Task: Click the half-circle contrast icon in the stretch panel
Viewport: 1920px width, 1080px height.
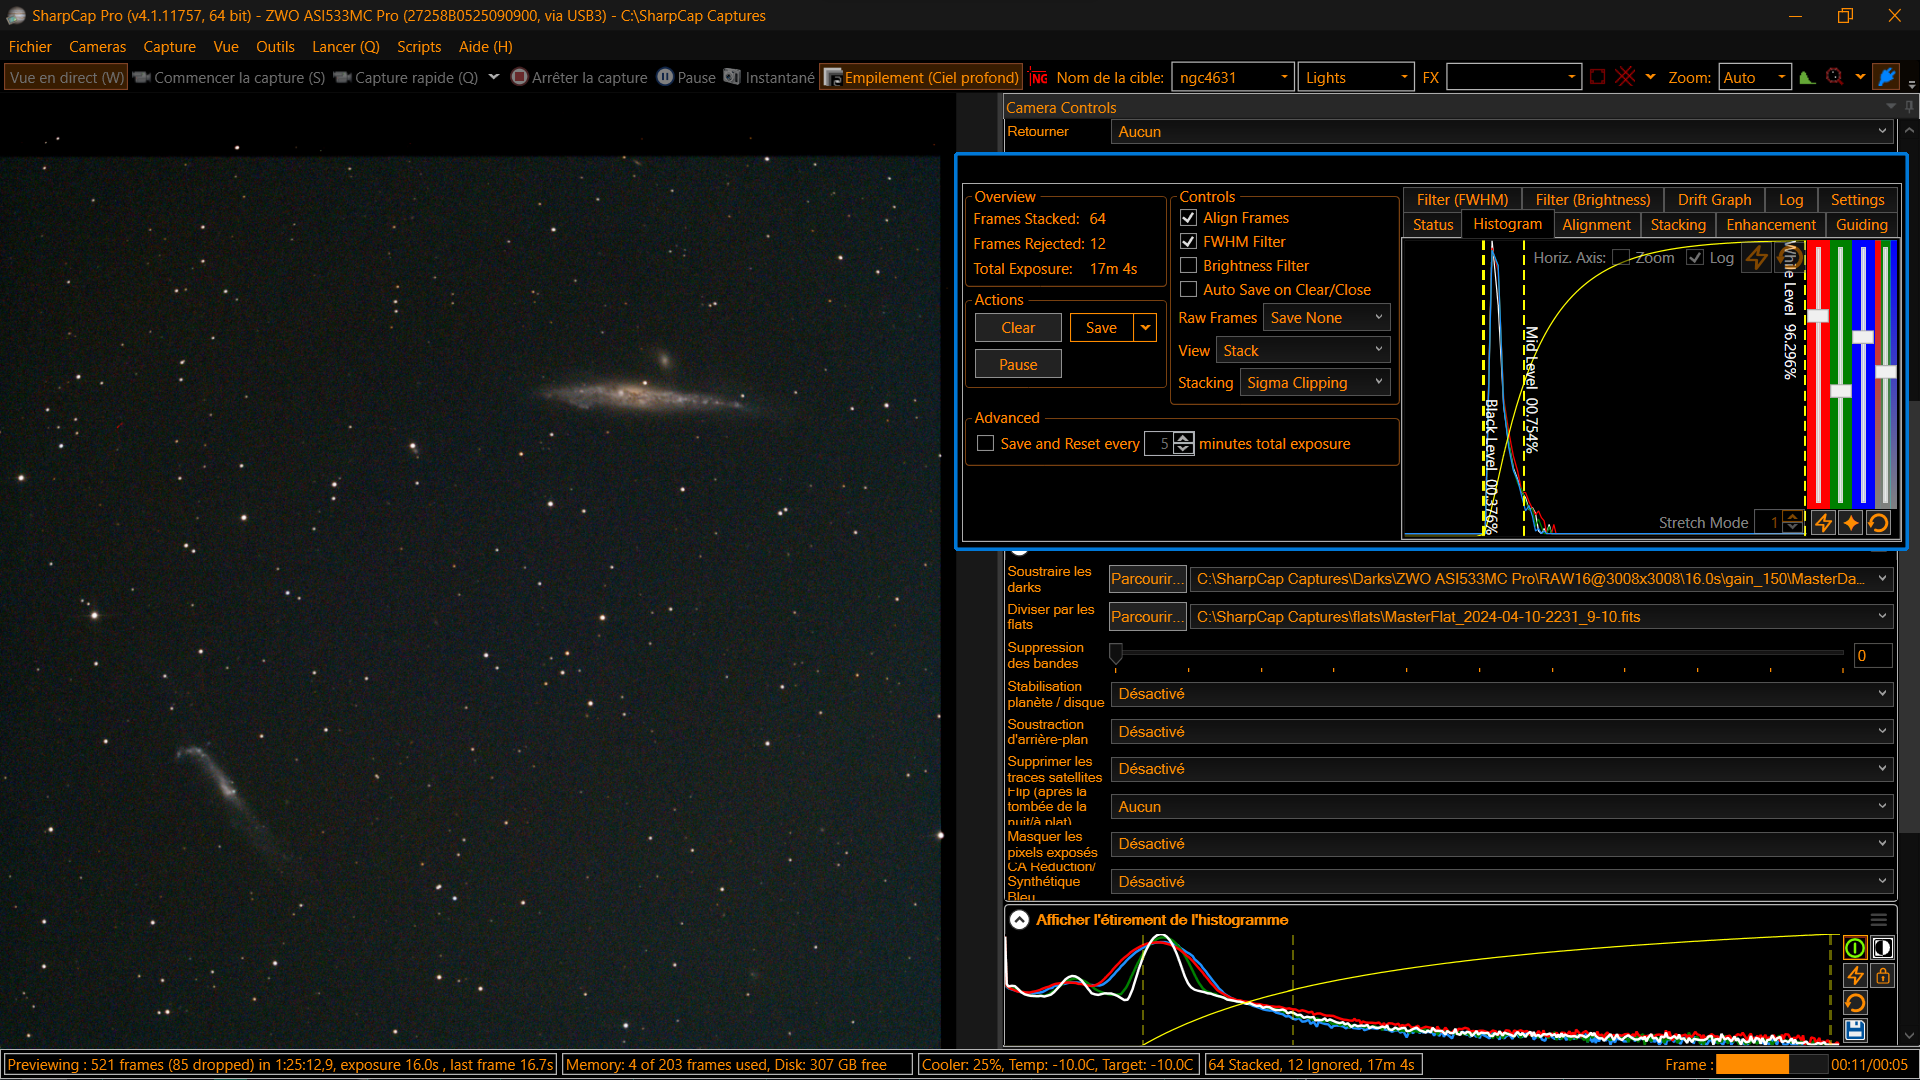Action: [x=1883, y=948]
